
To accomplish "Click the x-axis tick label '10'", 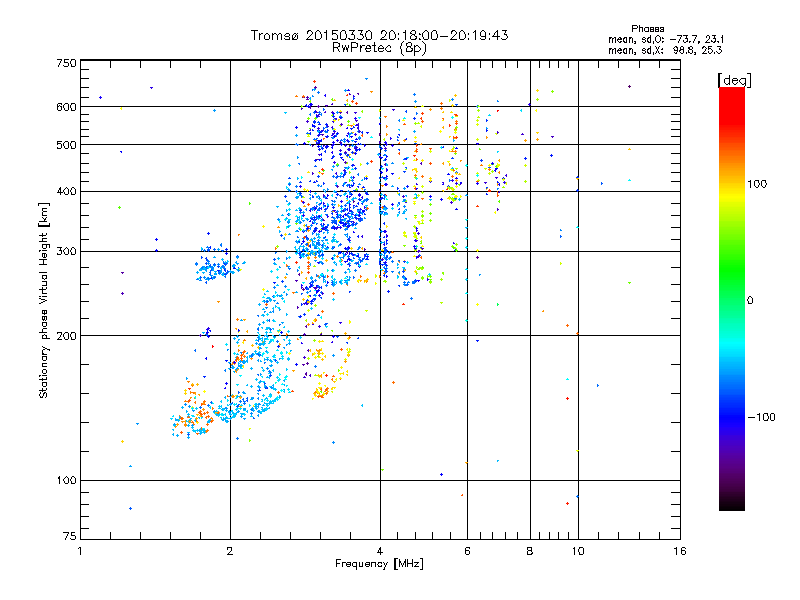I will pyautogui.click(x=578, y=551).
